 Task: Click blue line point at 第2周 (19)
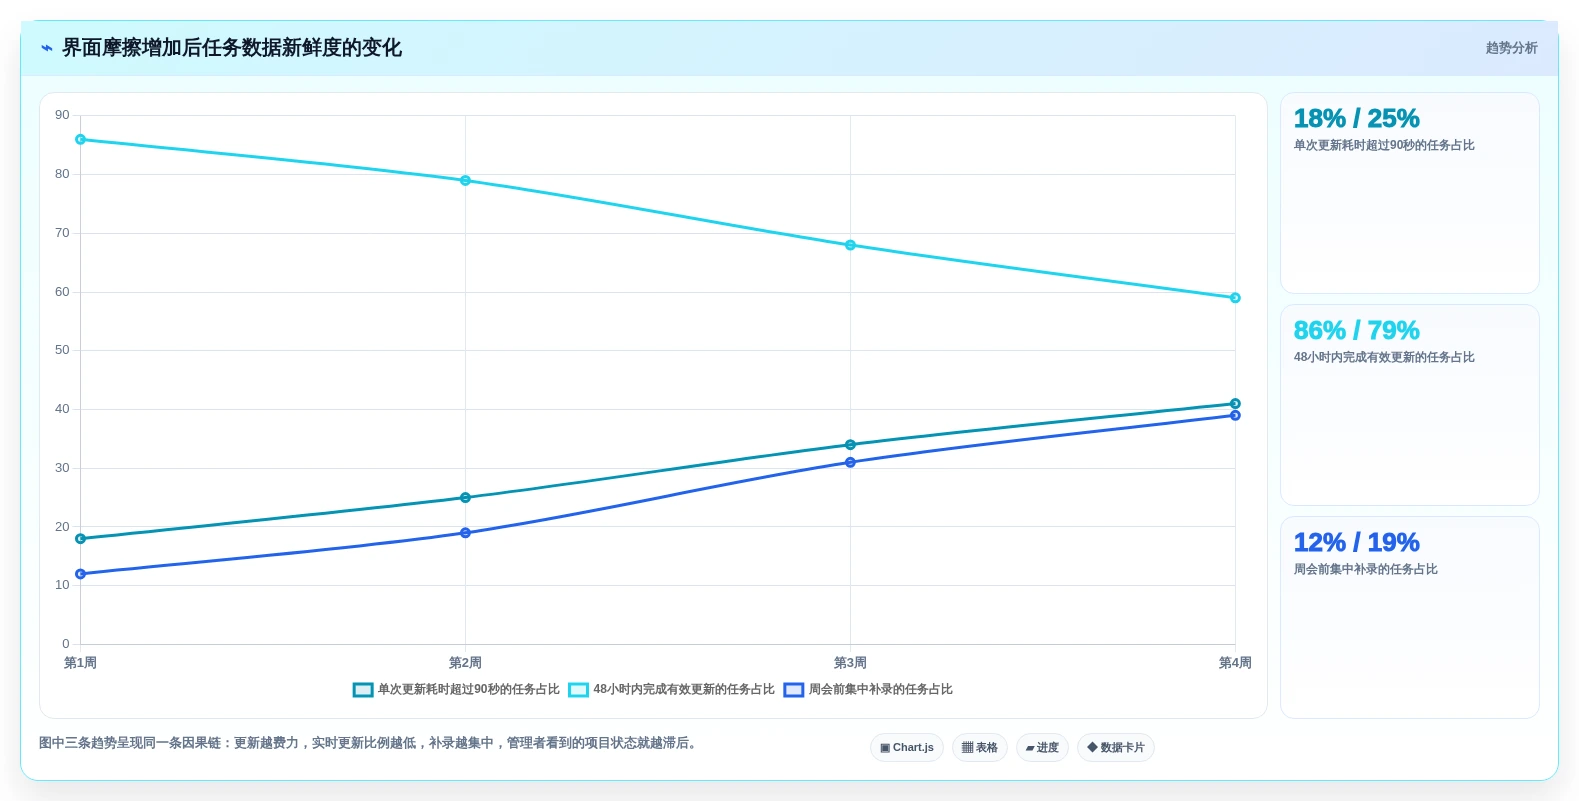(x=465, y=533)
